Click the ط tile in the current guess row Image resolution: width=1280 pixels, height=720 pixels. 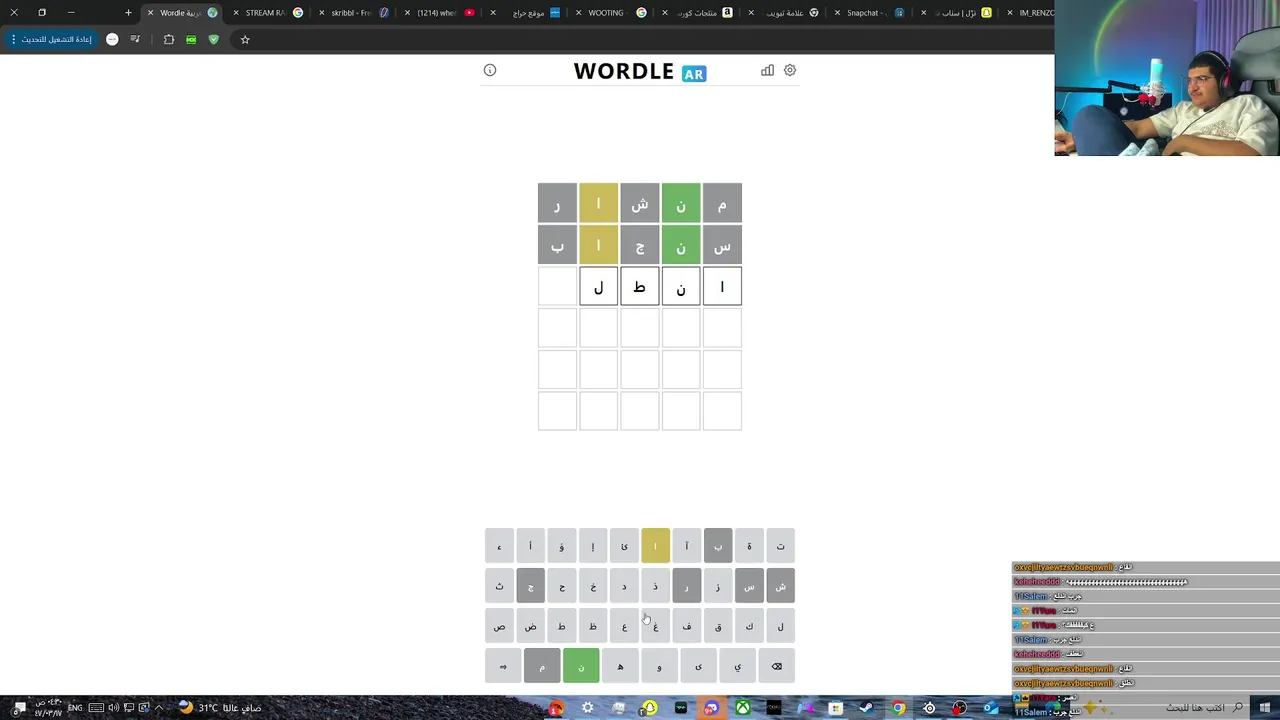(640, 286)
